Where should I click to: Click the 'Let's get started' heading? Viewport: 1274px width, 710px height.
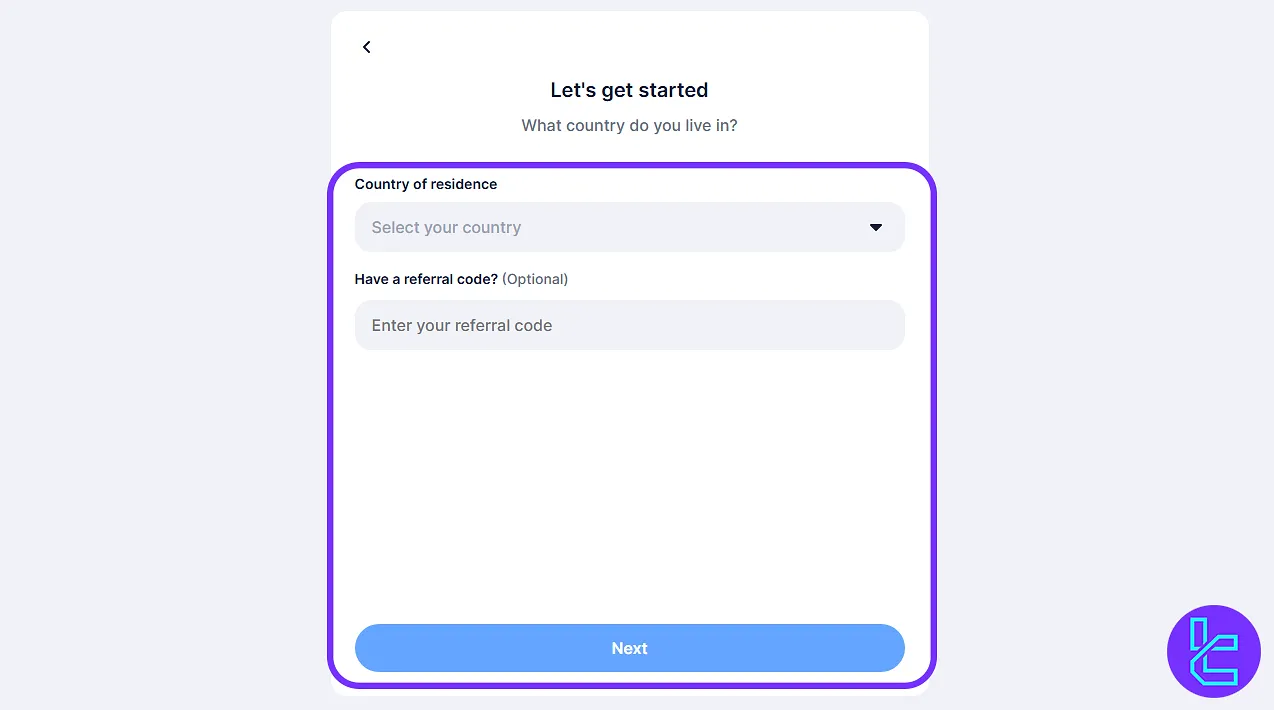click(629, 90)
